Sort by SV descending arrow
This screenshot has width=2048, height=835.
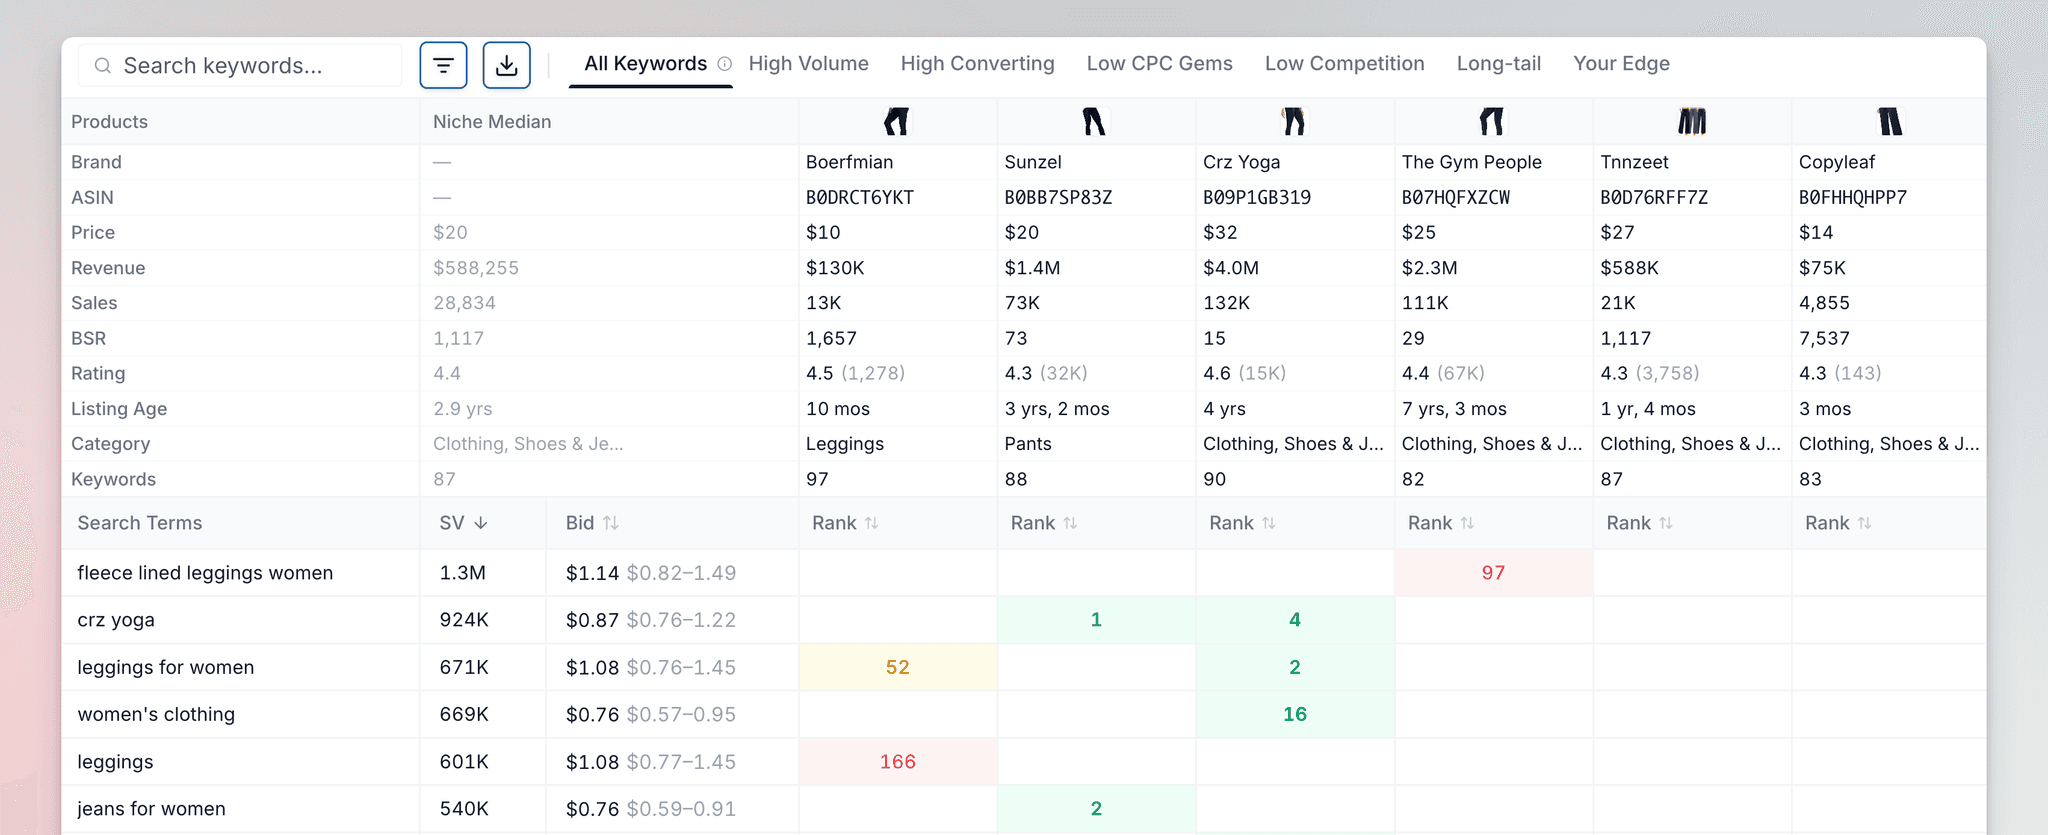pyautogui.click(x=480, y=523)
